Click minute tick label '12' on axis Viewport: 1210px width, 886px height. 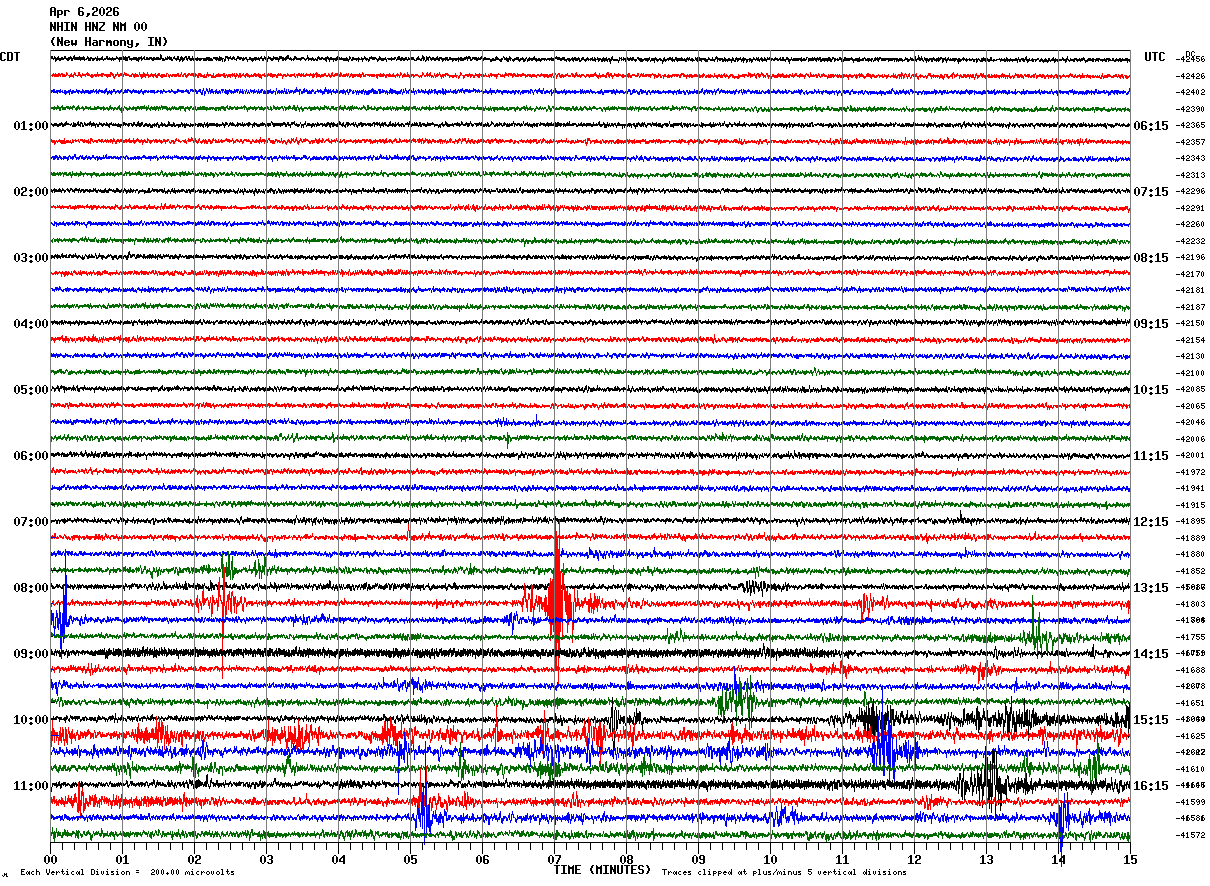[x=914, y=859]
